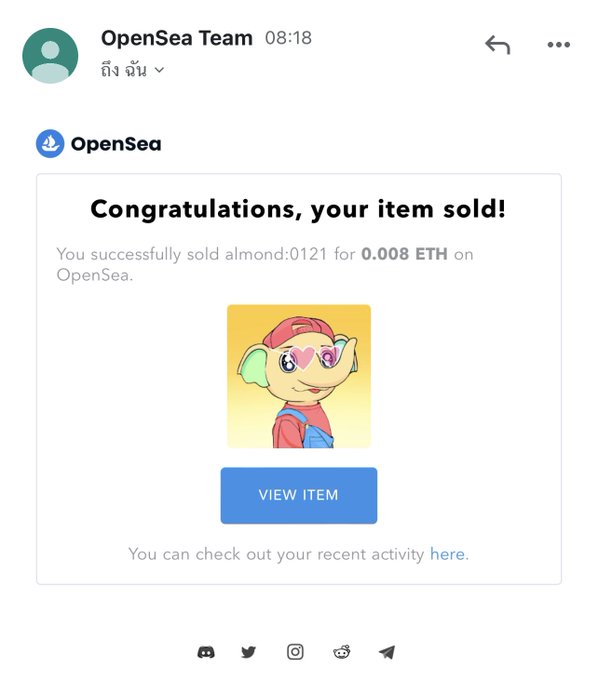This screenshot has width=598, height=680.
Task: Tap the 'Congratulations, your item sold!' heading
Action: (298, 209)
